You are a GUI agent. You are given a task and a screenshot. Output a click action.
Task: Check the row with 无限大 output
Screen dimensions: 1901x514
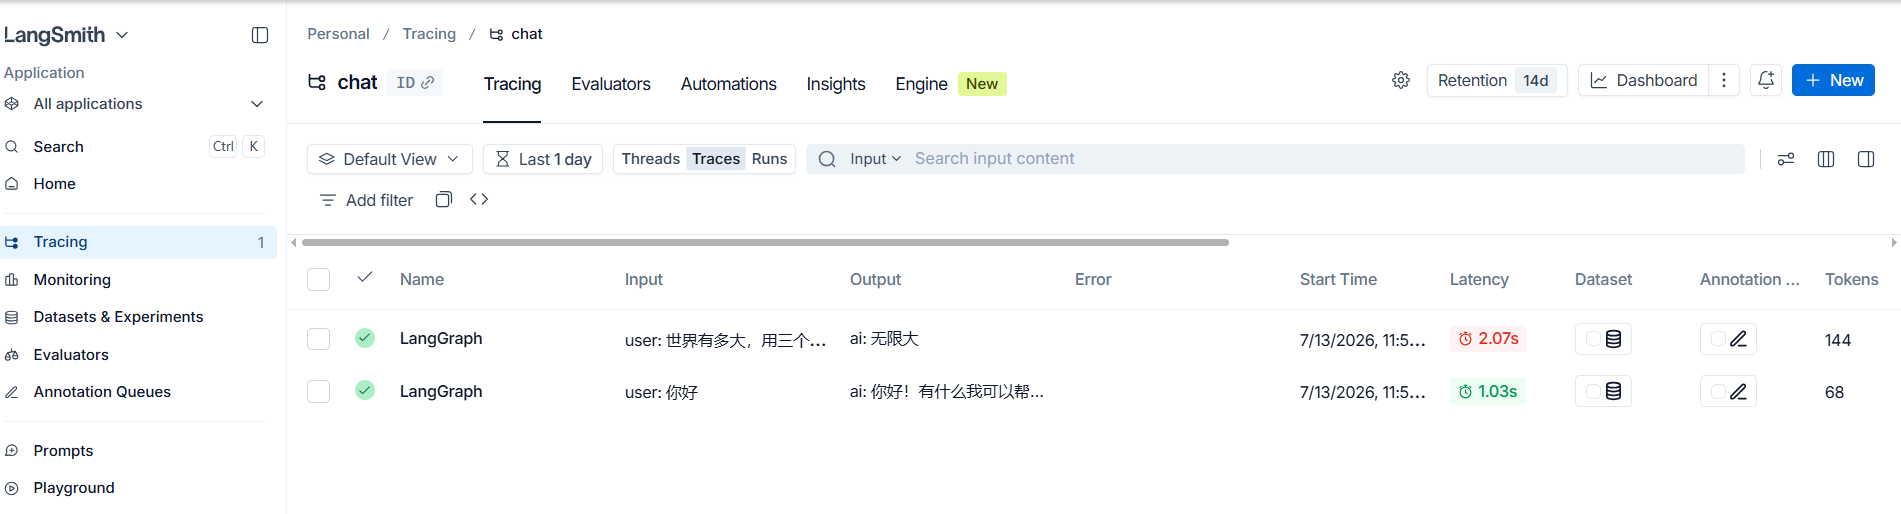pos(319,339)
